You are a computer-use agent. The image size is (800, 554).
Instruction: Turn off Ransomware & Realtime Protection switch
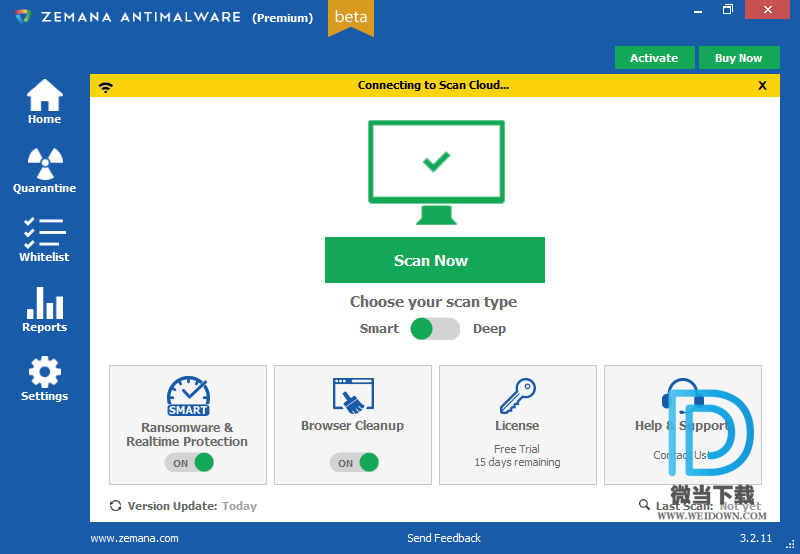pos(189,463)
